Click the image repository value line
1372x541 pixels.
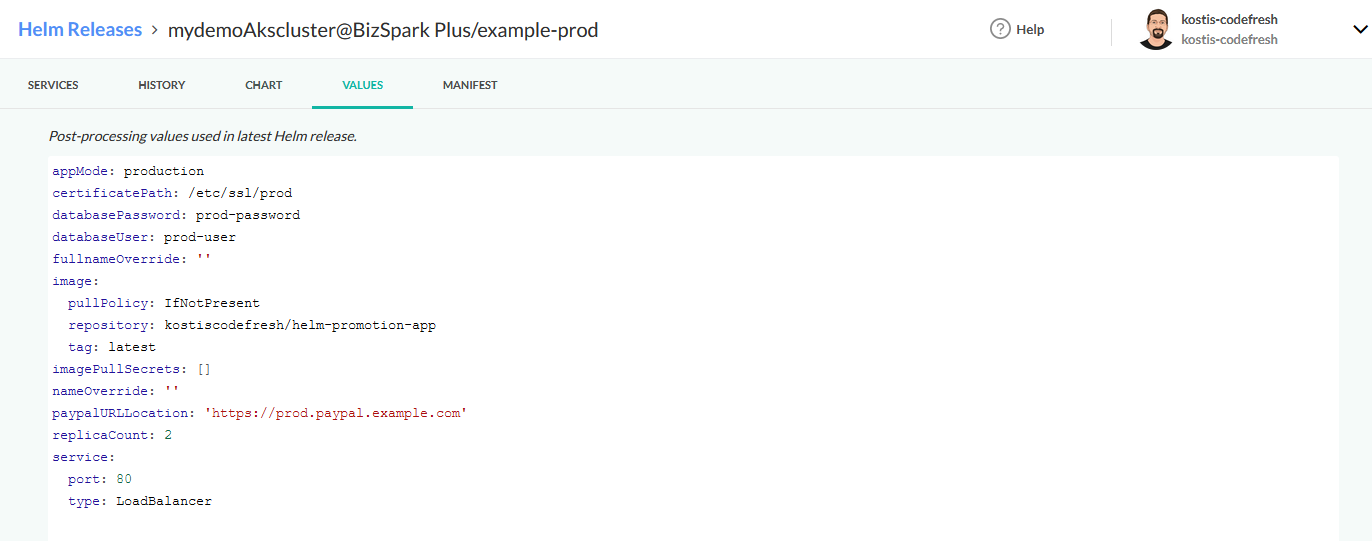[x=300, y=325]
